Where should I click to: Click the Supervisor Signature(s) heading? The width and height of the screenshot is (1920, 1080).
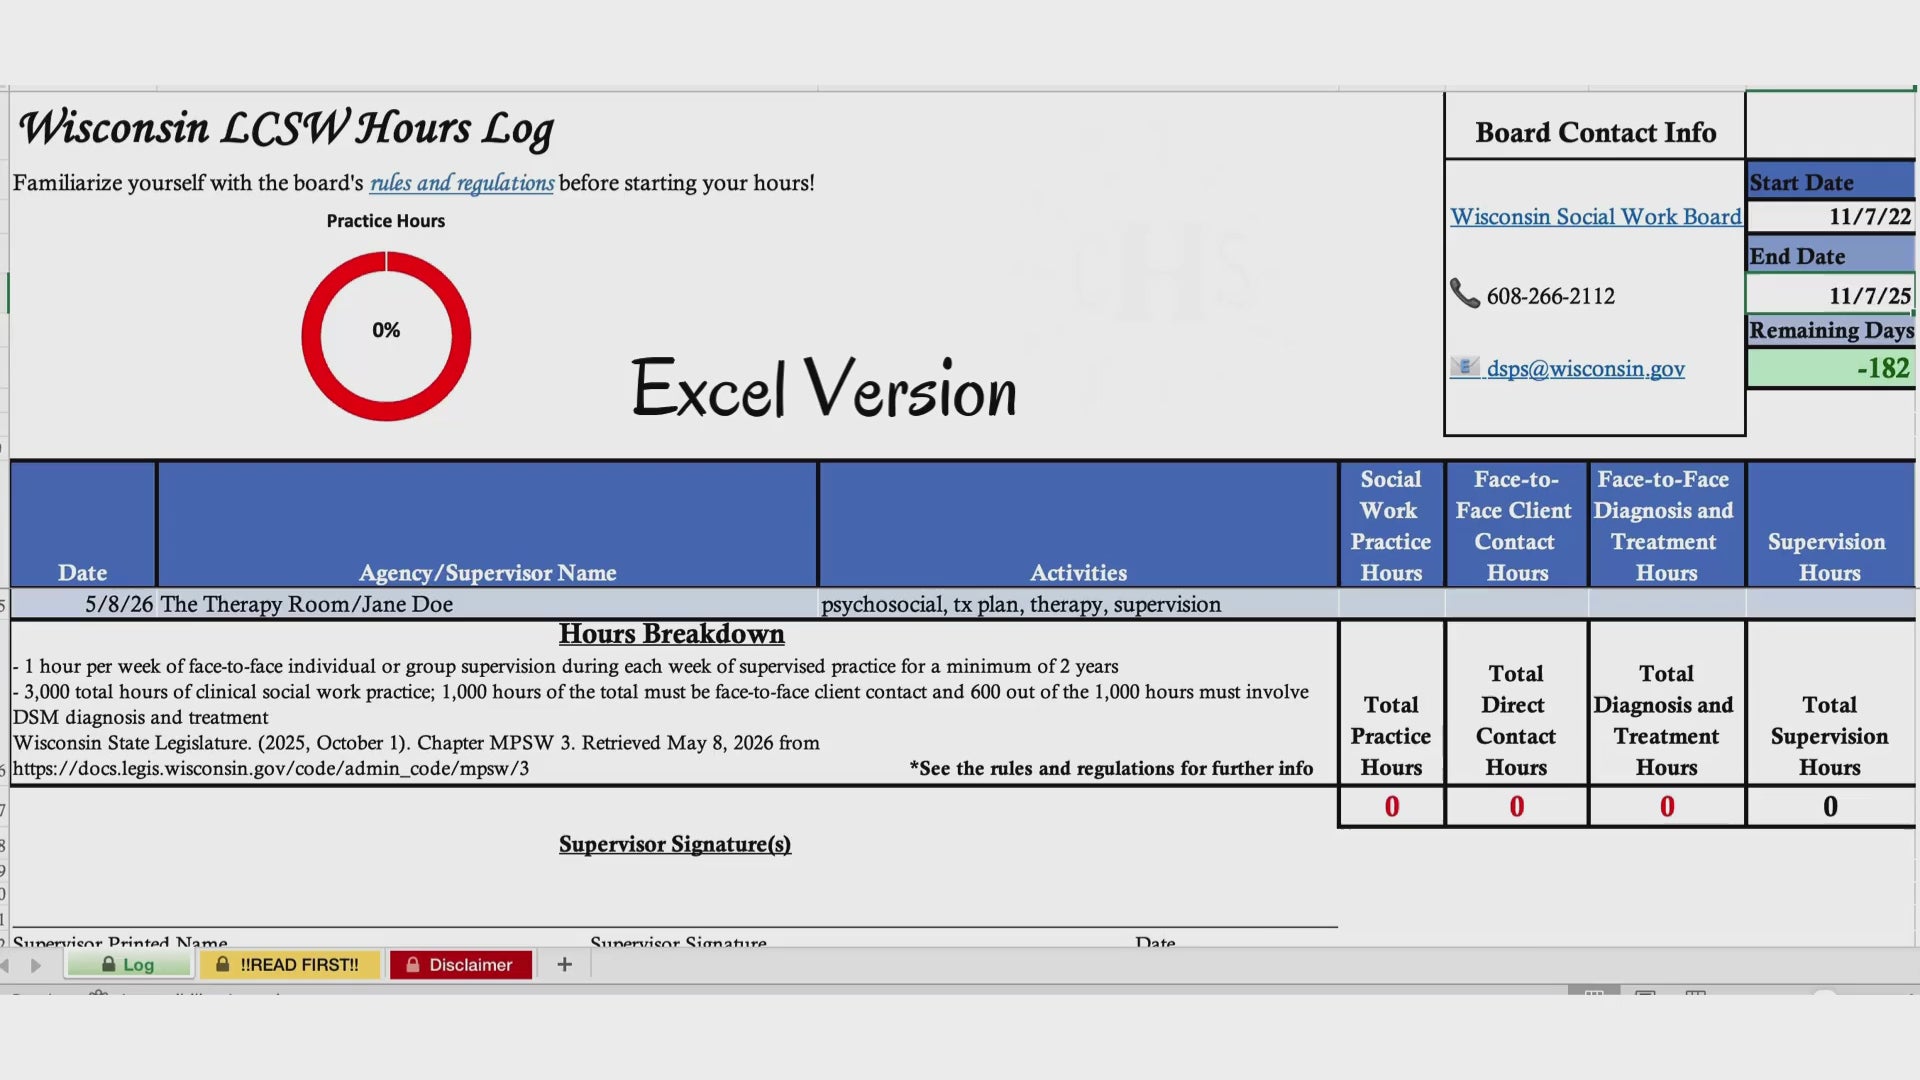tap(675, 844)
